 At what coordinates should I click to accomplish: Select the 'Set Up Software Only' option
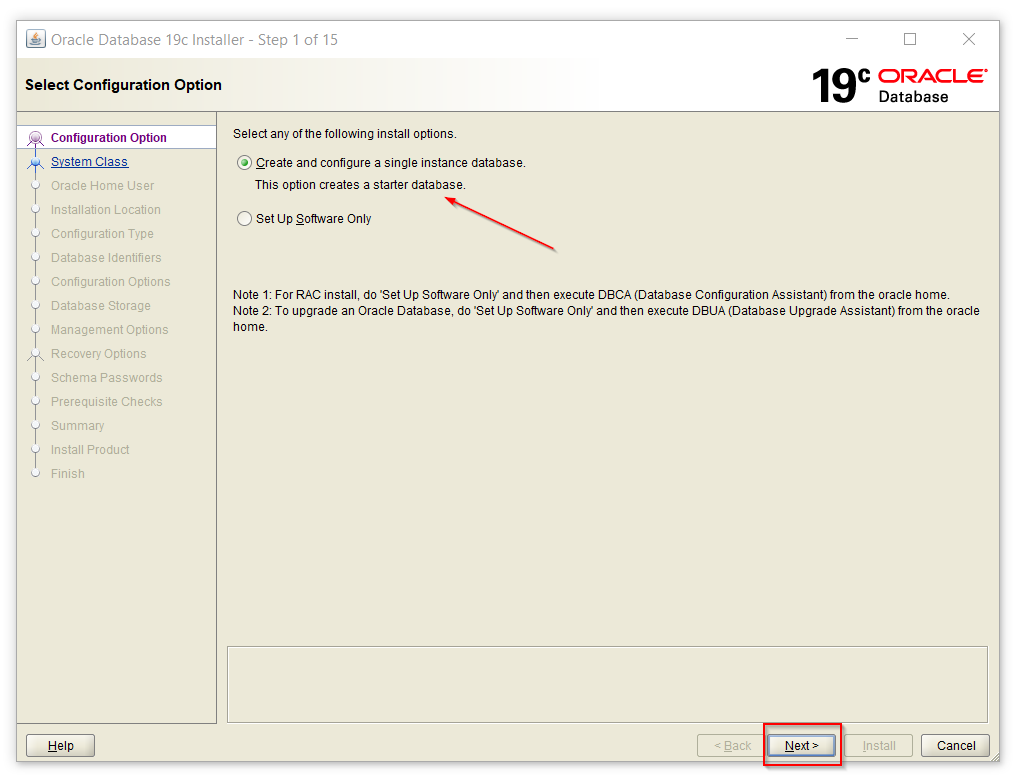pos(245,219)
